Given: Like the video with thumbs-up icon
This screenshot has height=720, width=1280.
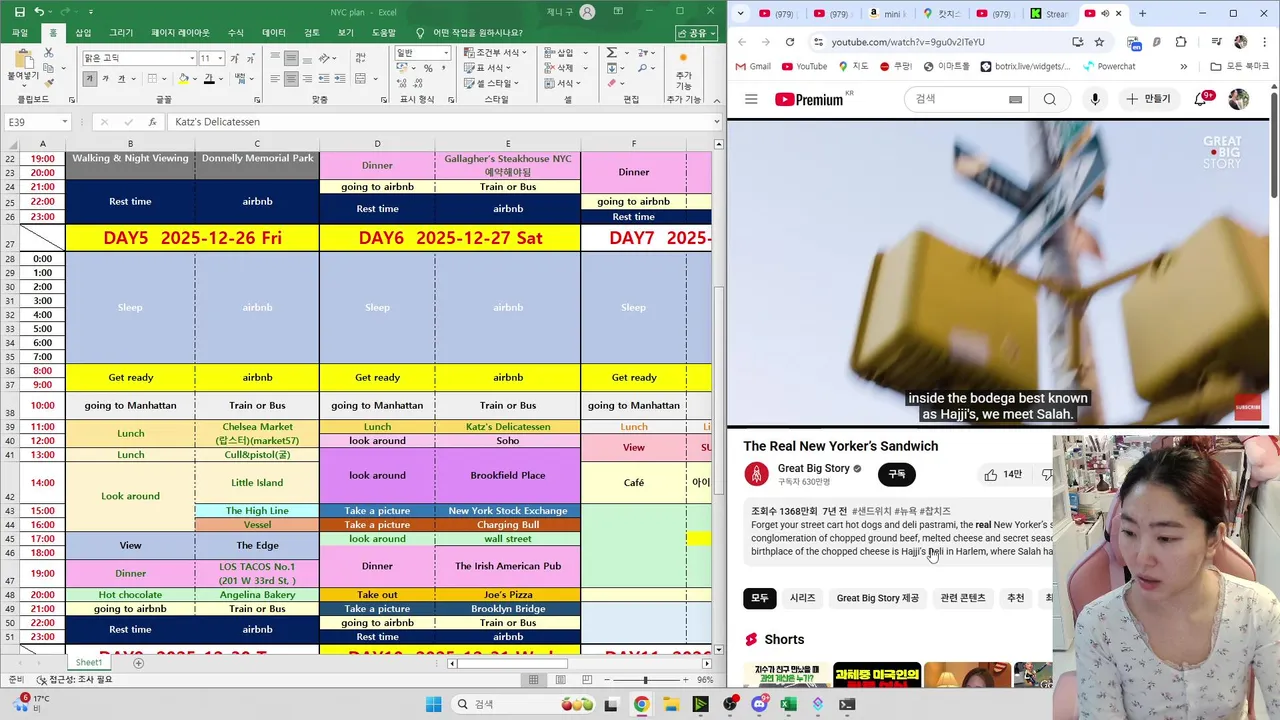Looking at the screenshot, I should (991, 475).
